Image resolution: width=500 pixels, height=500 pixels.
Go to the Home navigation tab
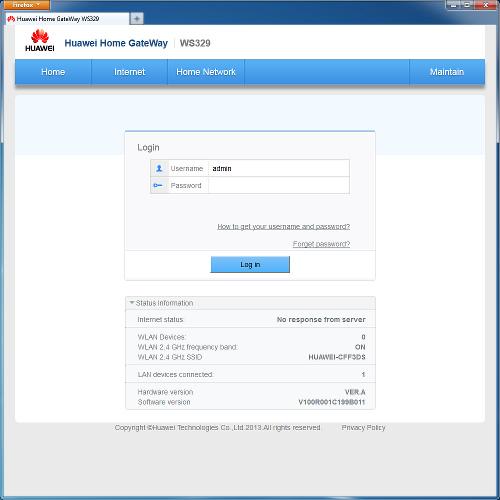click(x=53, y=72)
